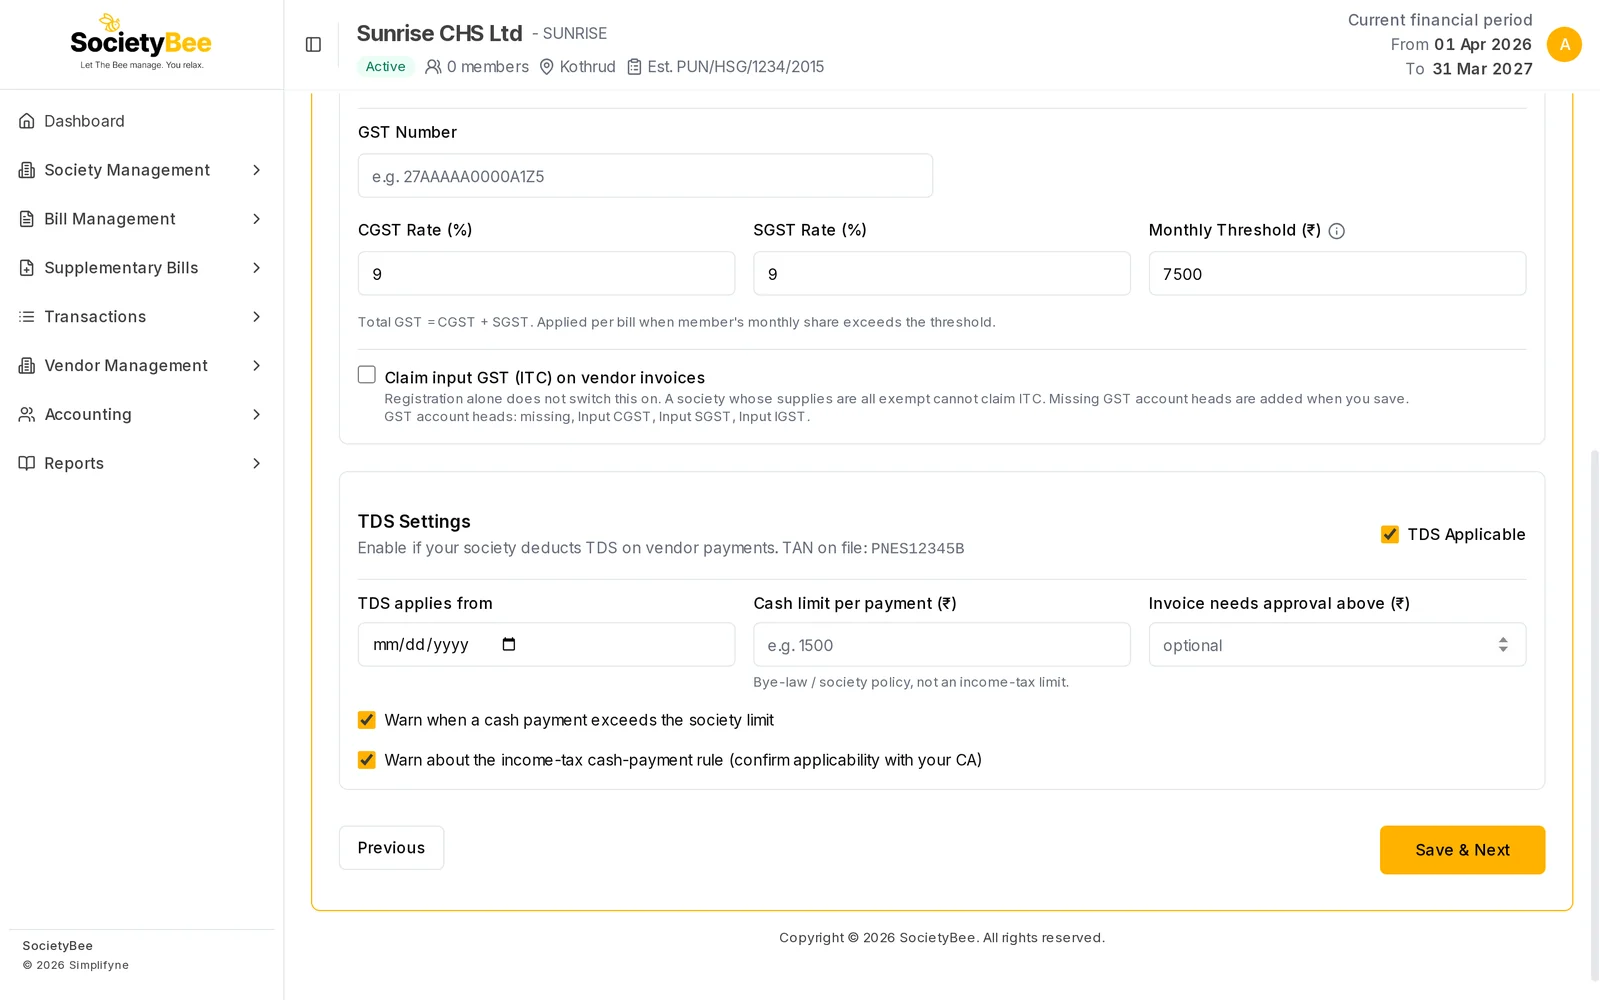The height and width of the screenshot is (1000, 1600).
Task: Toggle cash payment exceeds society limit warning
Action: click(x=367, y=720)
